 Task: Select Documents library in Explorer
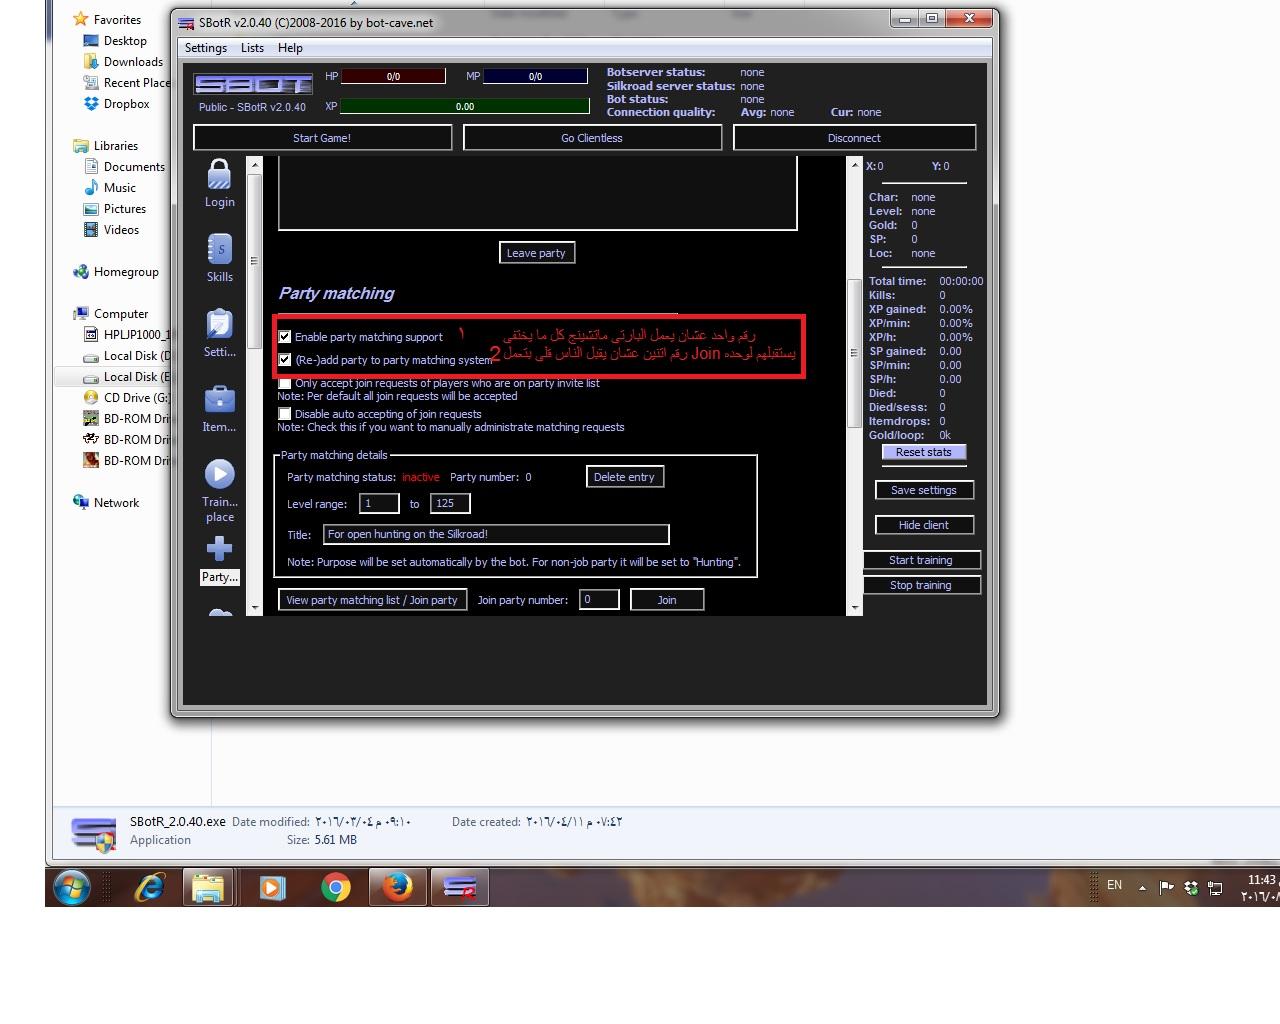[134, 167]
